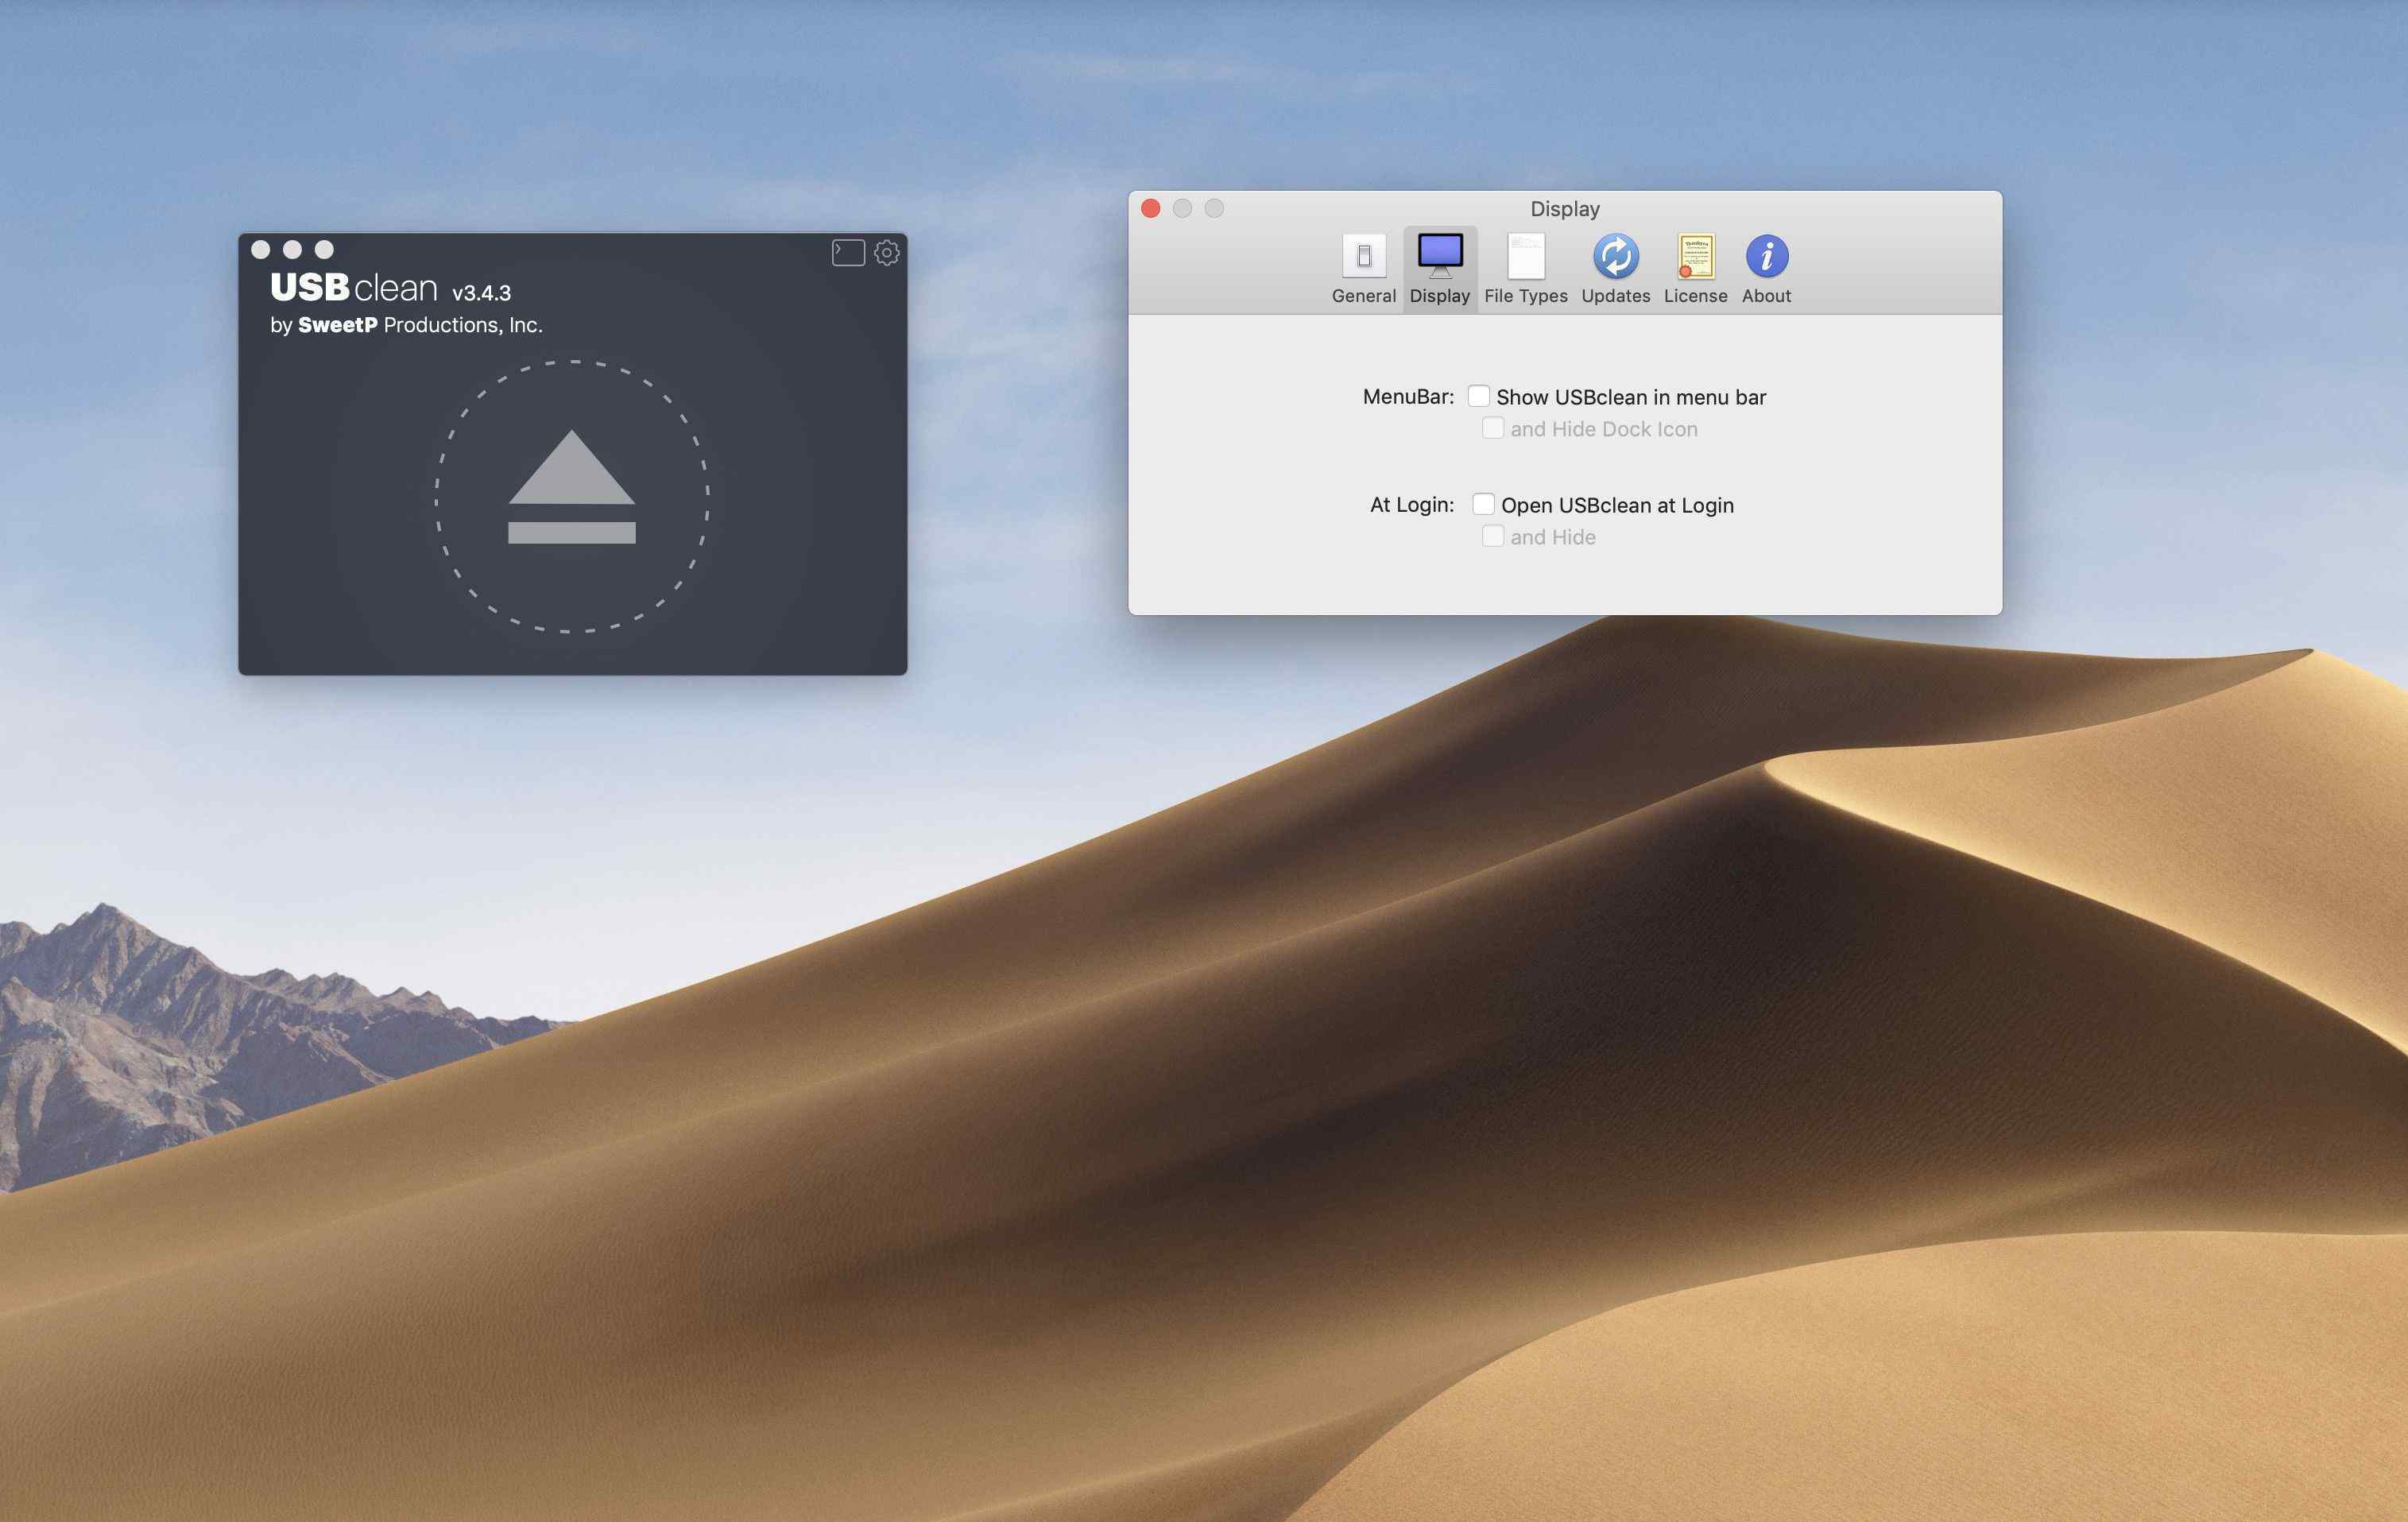Enable Open USBclean at Login
Viewport: 2408px width, 1522px height.
[1483, 504]
